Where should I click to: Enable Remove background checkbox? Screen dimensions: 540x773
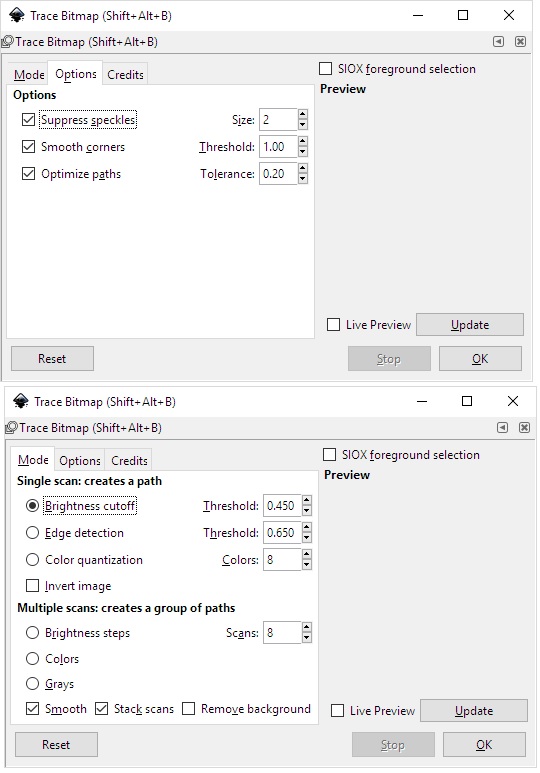(x=188, y=709)
